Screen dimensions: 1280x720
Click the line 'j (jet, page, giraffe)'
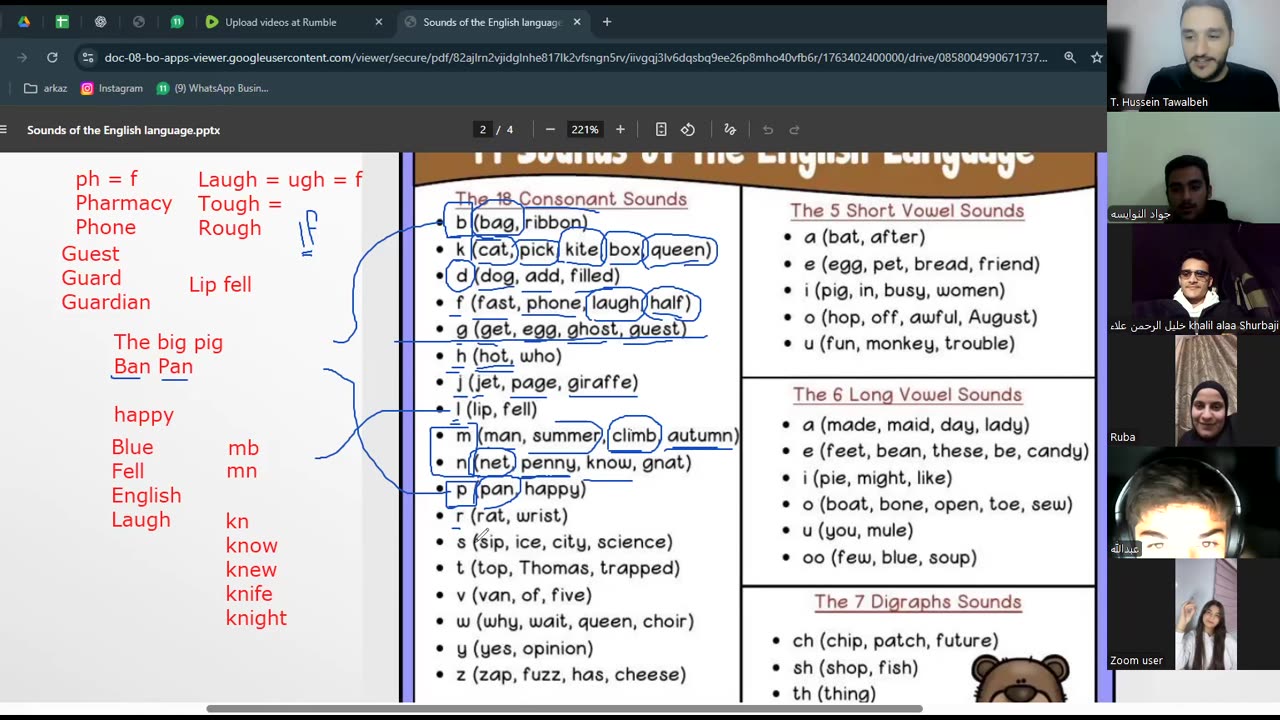click(x=547, y=383)
